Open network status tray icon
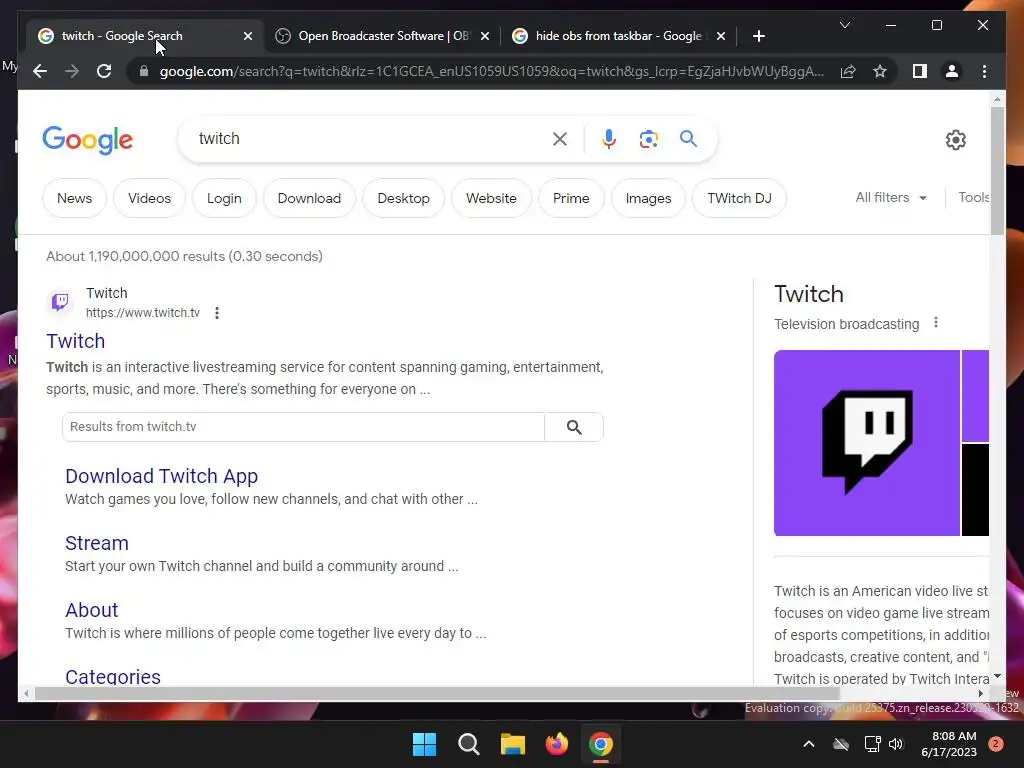This screenshot has height=768, width=1024. (x=872, y=744)
